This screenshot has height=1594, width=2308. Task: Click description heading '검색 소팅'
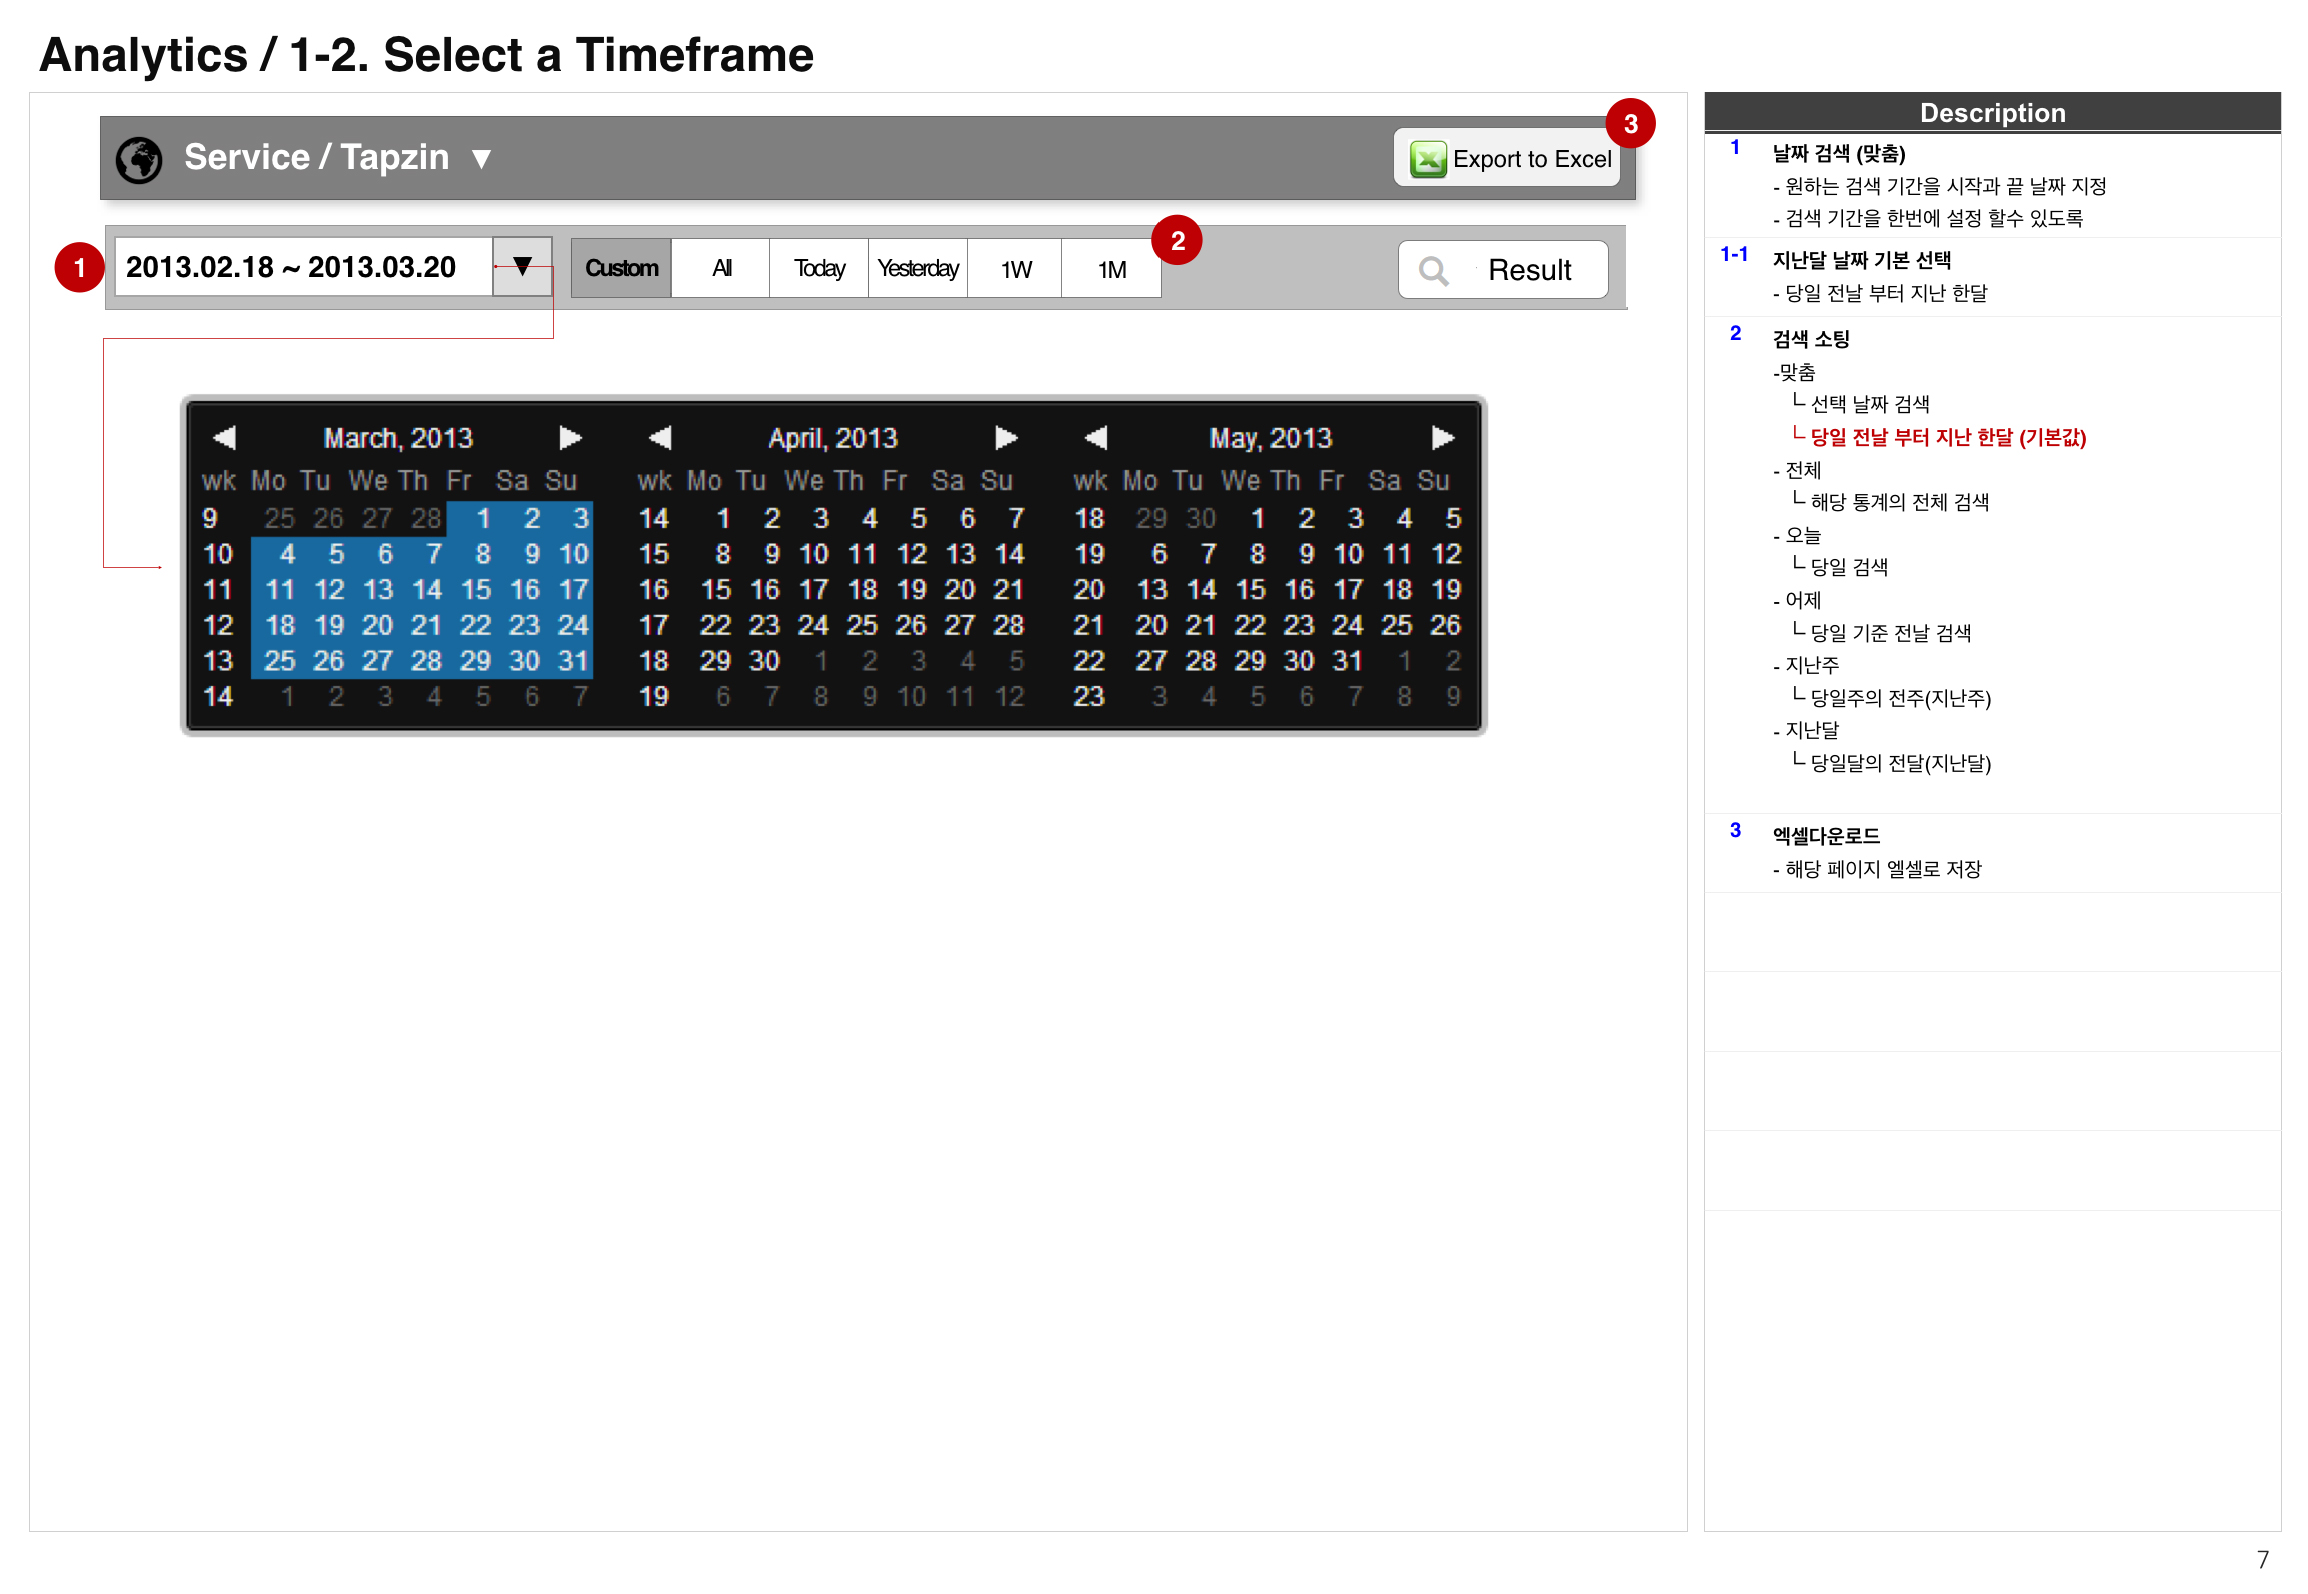(1811, 339)
